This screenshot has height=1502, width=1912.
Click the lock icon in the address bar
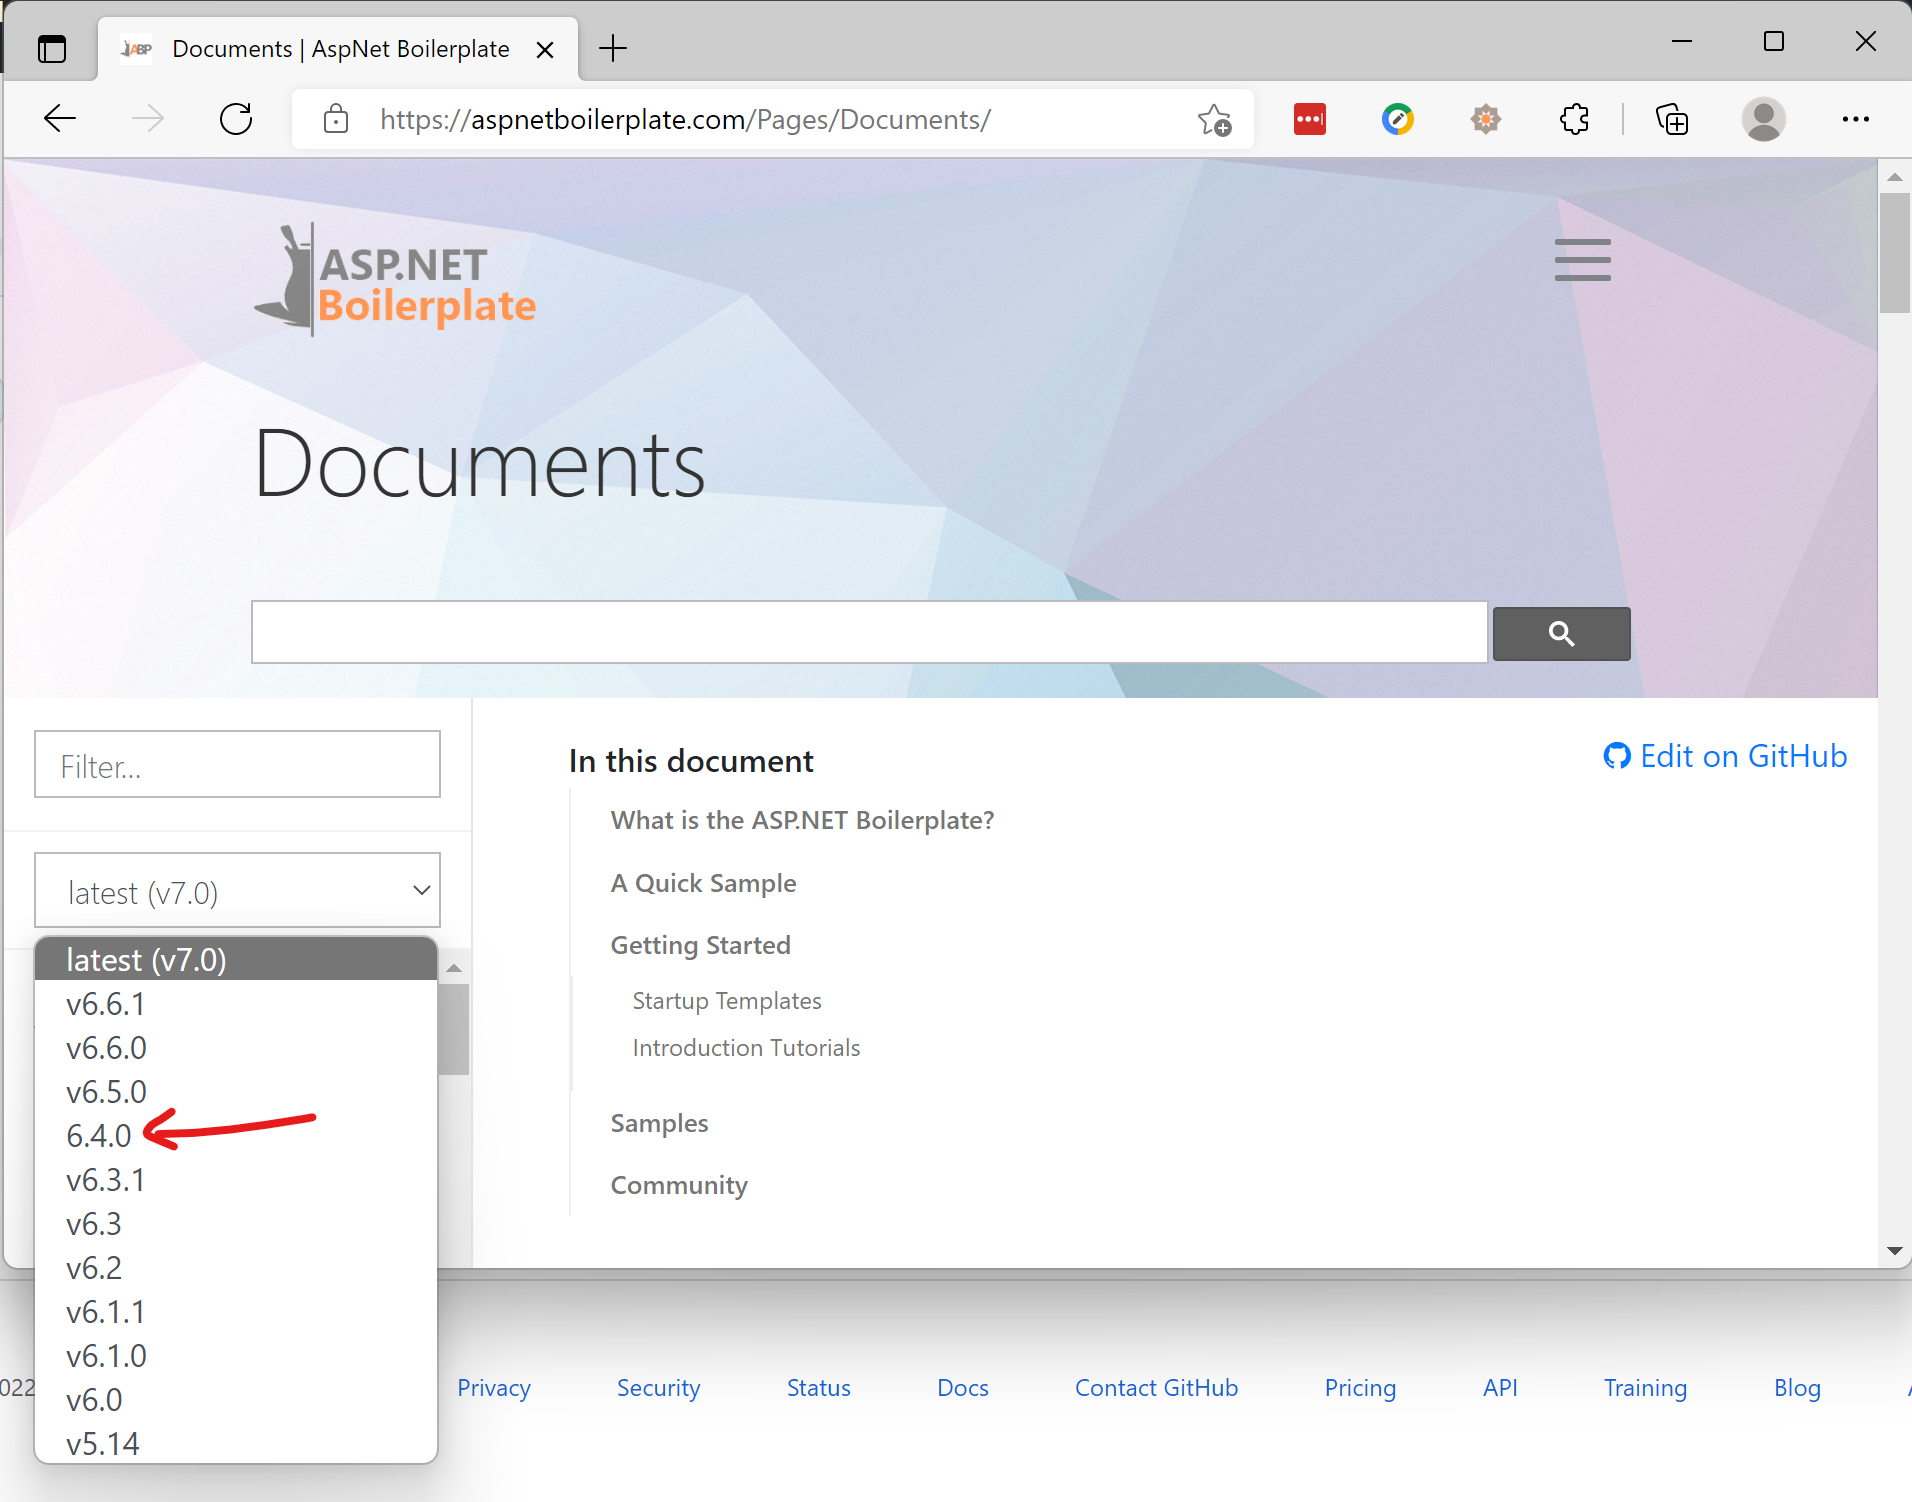[336, 118]
